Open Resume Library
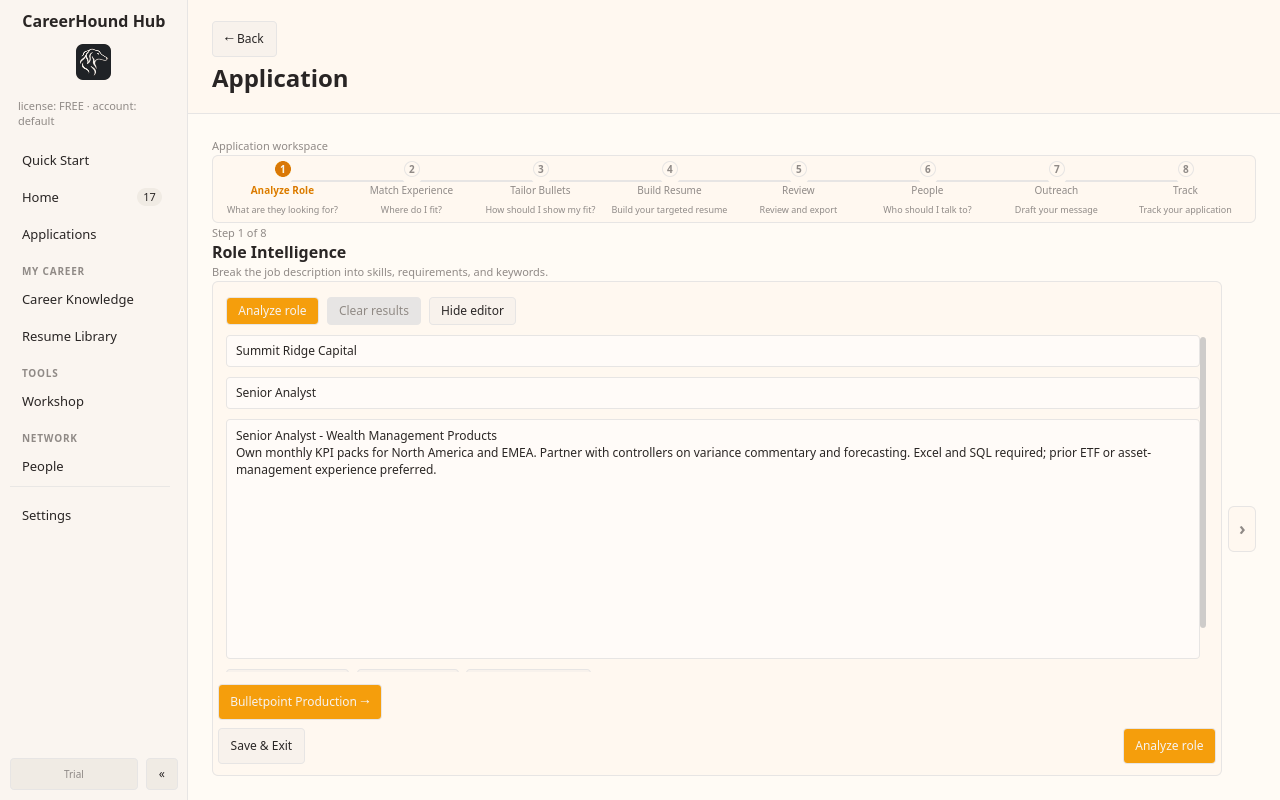This screenshot has height=800, width=1280. click(90, 336)
